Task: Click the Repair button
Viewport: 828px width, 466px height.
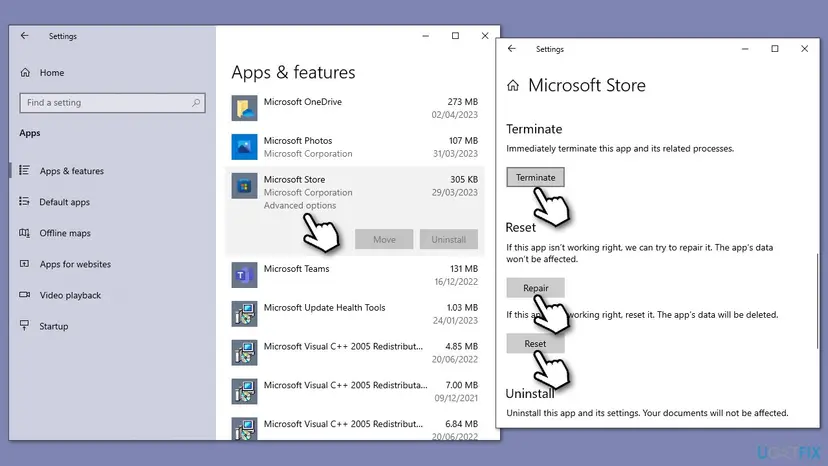Action: [x=535, y=288]
